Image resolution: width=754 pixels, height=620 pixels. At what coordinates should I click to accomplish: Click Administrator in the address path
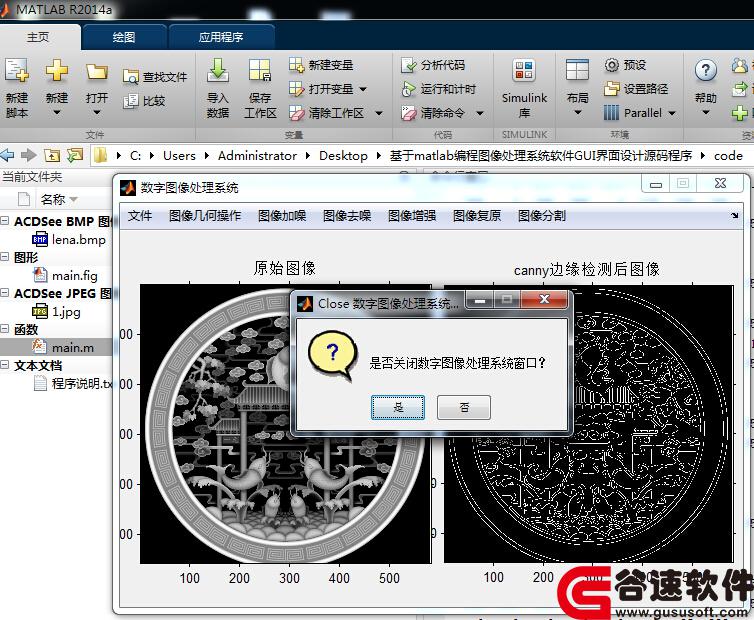(257, 155)
